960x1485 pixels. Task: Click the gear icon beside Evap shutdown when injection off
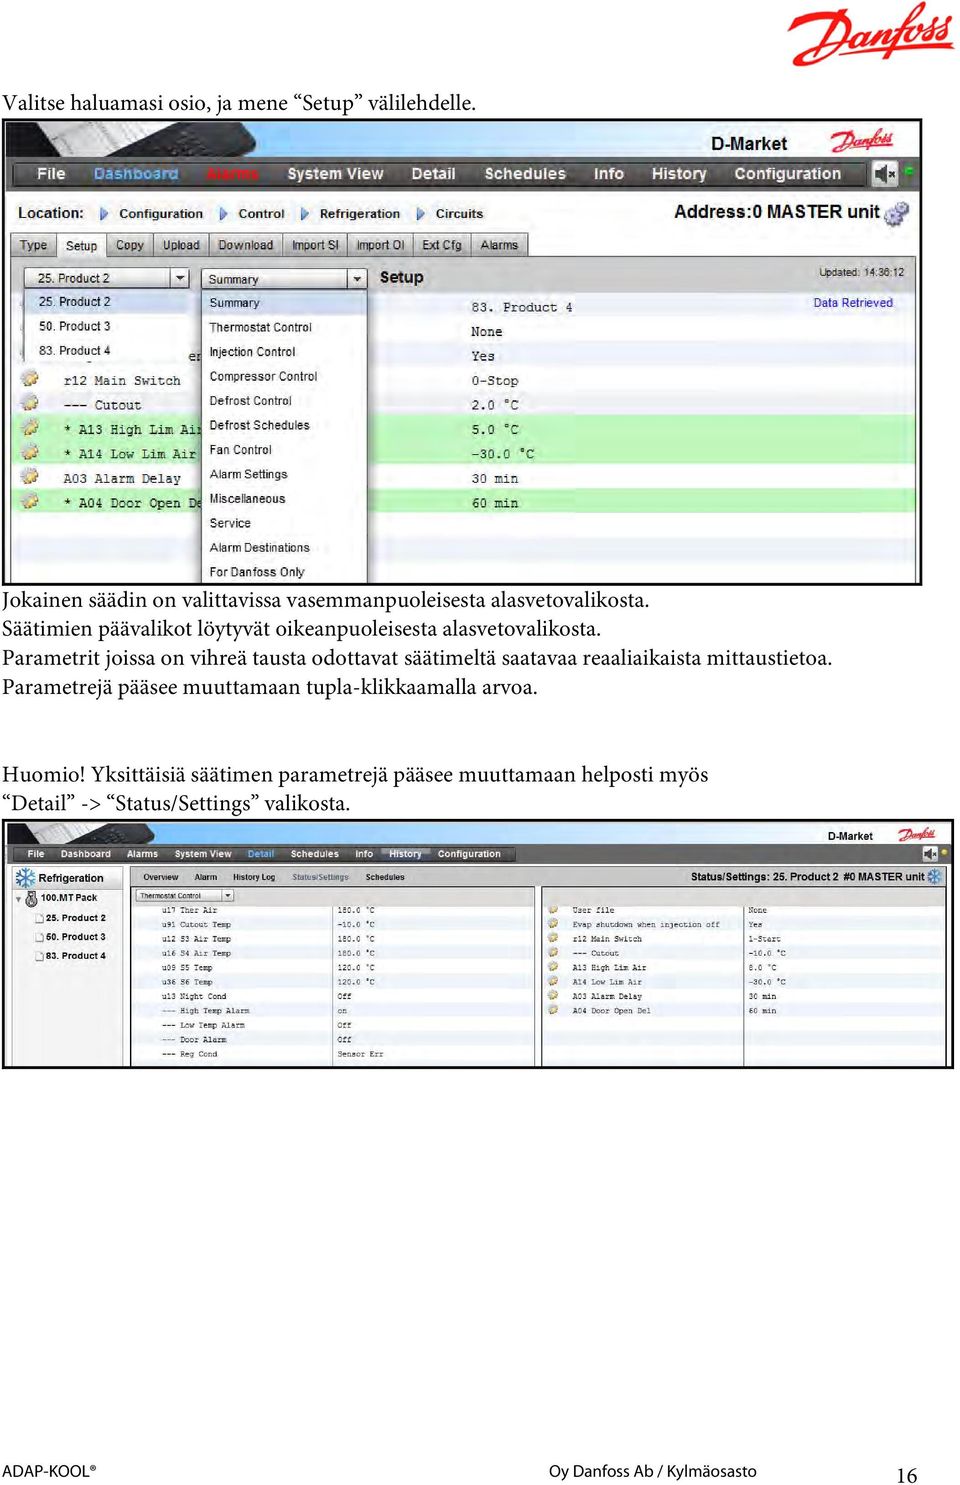click(x=553, y=924)
